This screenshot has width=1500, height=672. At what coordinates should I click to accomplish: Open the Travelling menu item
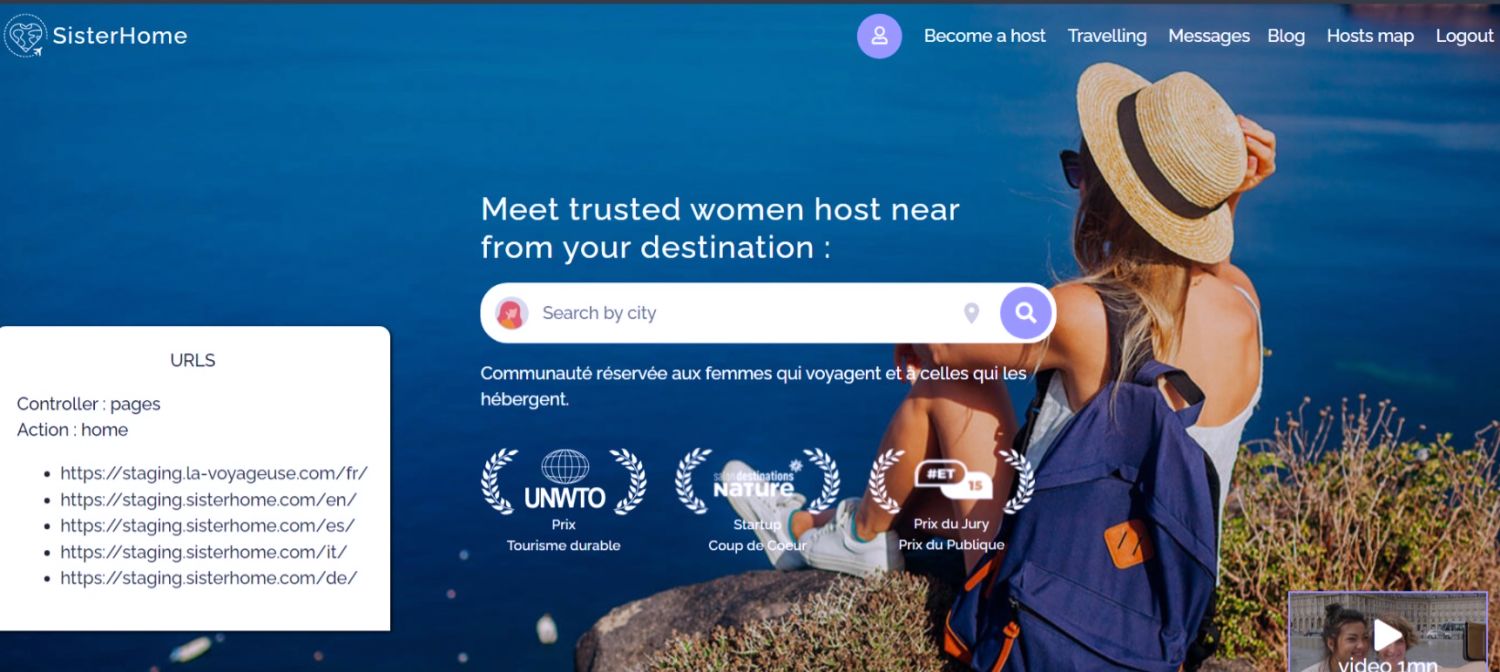tap(1107, 36)
